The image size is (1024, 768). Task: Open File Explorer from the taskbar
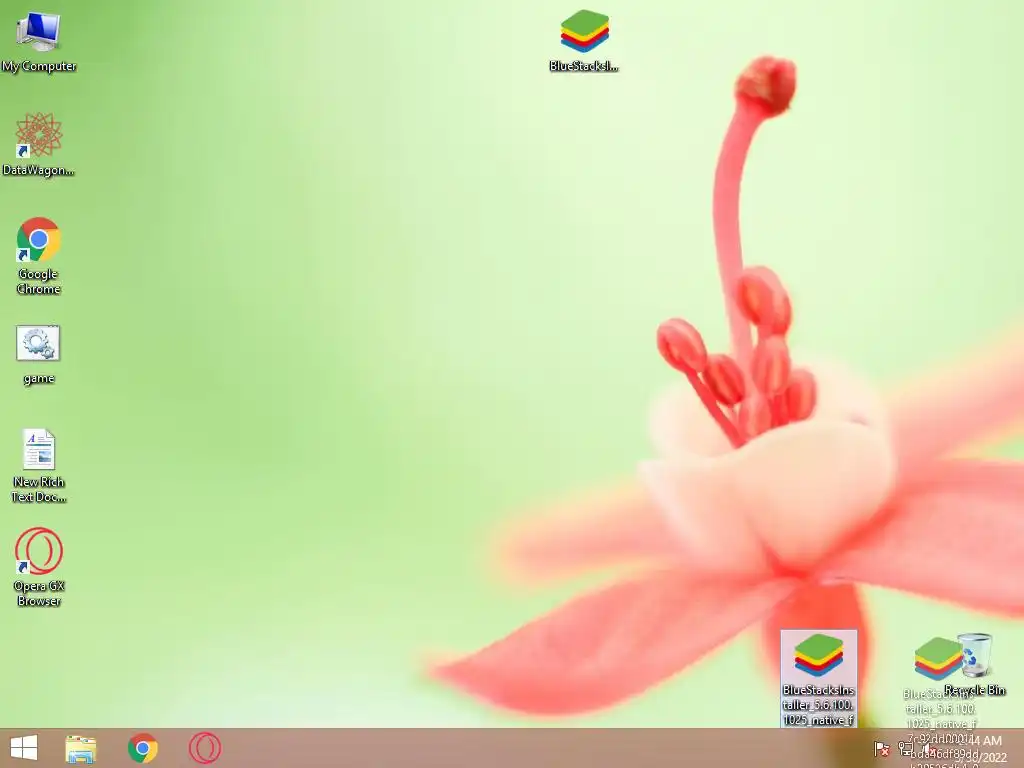pyautogui.click(x=81, y=748)
